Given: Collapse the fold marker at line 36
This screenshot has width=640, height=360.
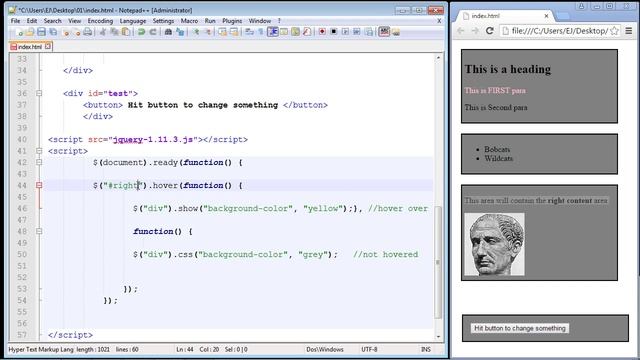Looking at the screenshot, I should [x=39, y=93].
